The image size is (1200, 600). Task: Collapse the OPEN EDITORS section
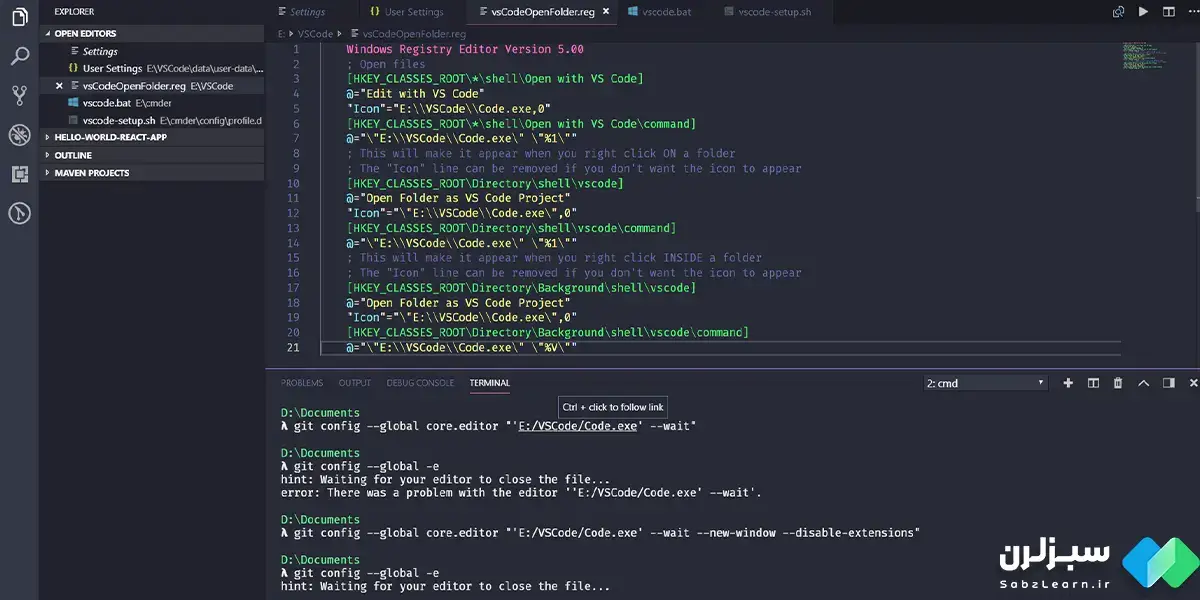[x=85, y=33]
